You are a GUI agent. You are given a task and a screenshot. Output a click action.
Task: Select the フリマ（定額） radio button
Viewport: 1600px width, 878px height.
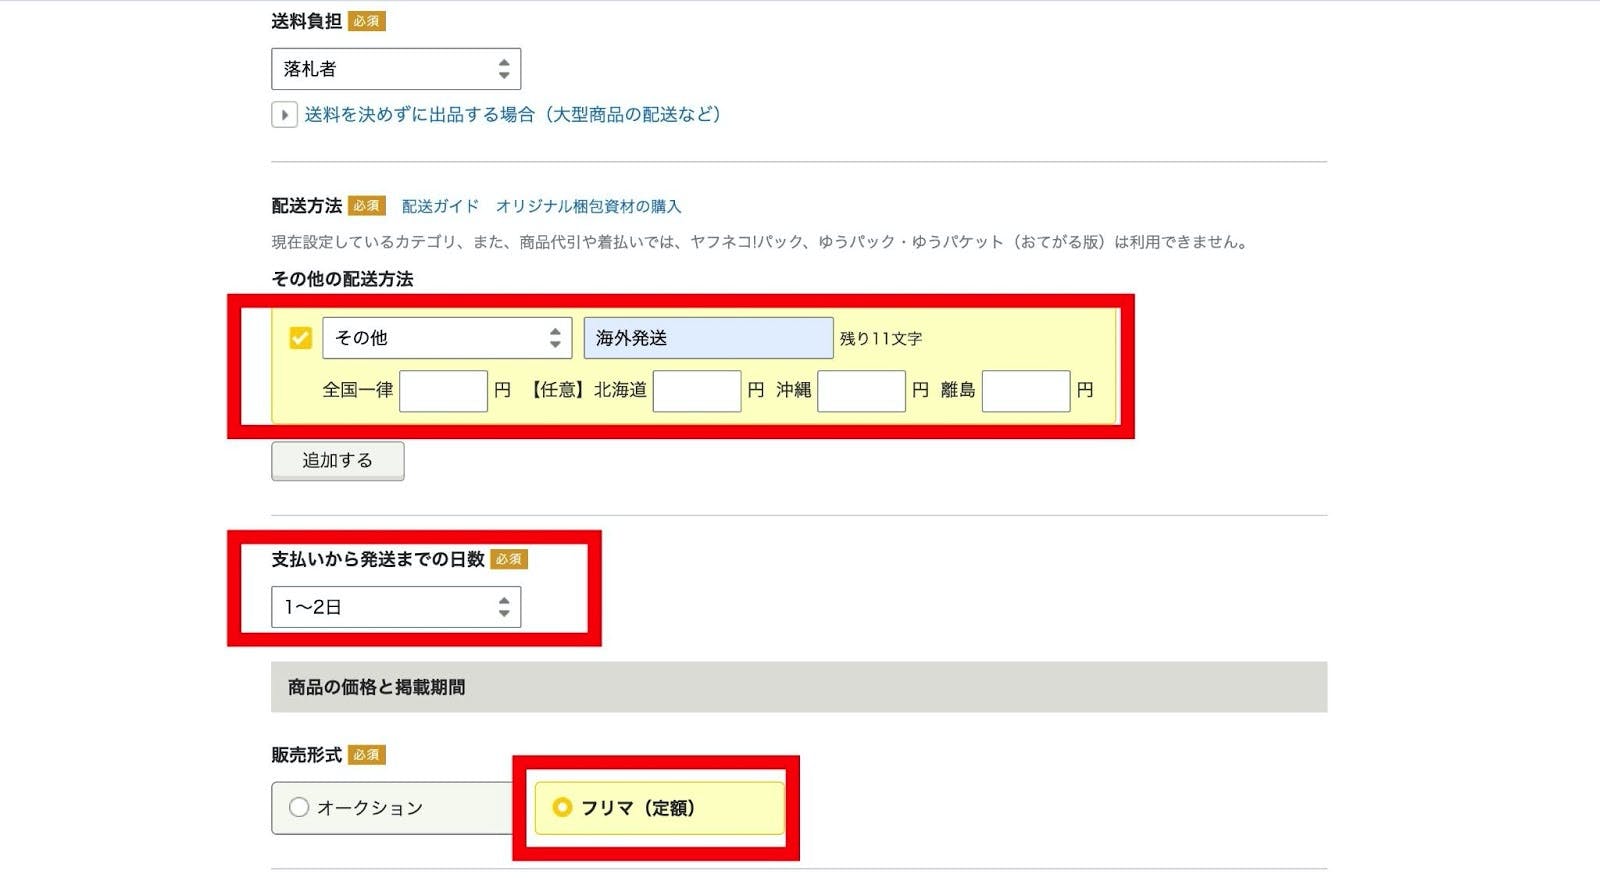coord(562,807)
